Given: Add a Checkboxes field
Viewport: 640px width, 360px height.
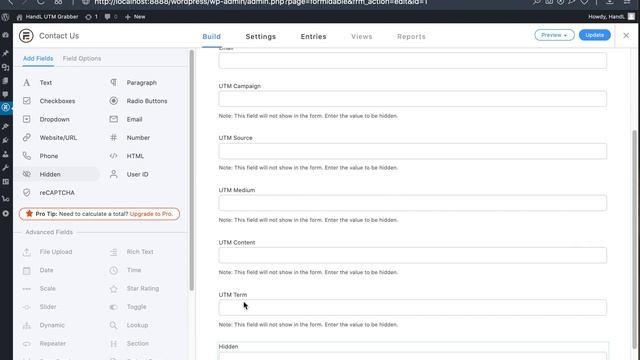Looking at the screenshot, I should click(57, 101).
